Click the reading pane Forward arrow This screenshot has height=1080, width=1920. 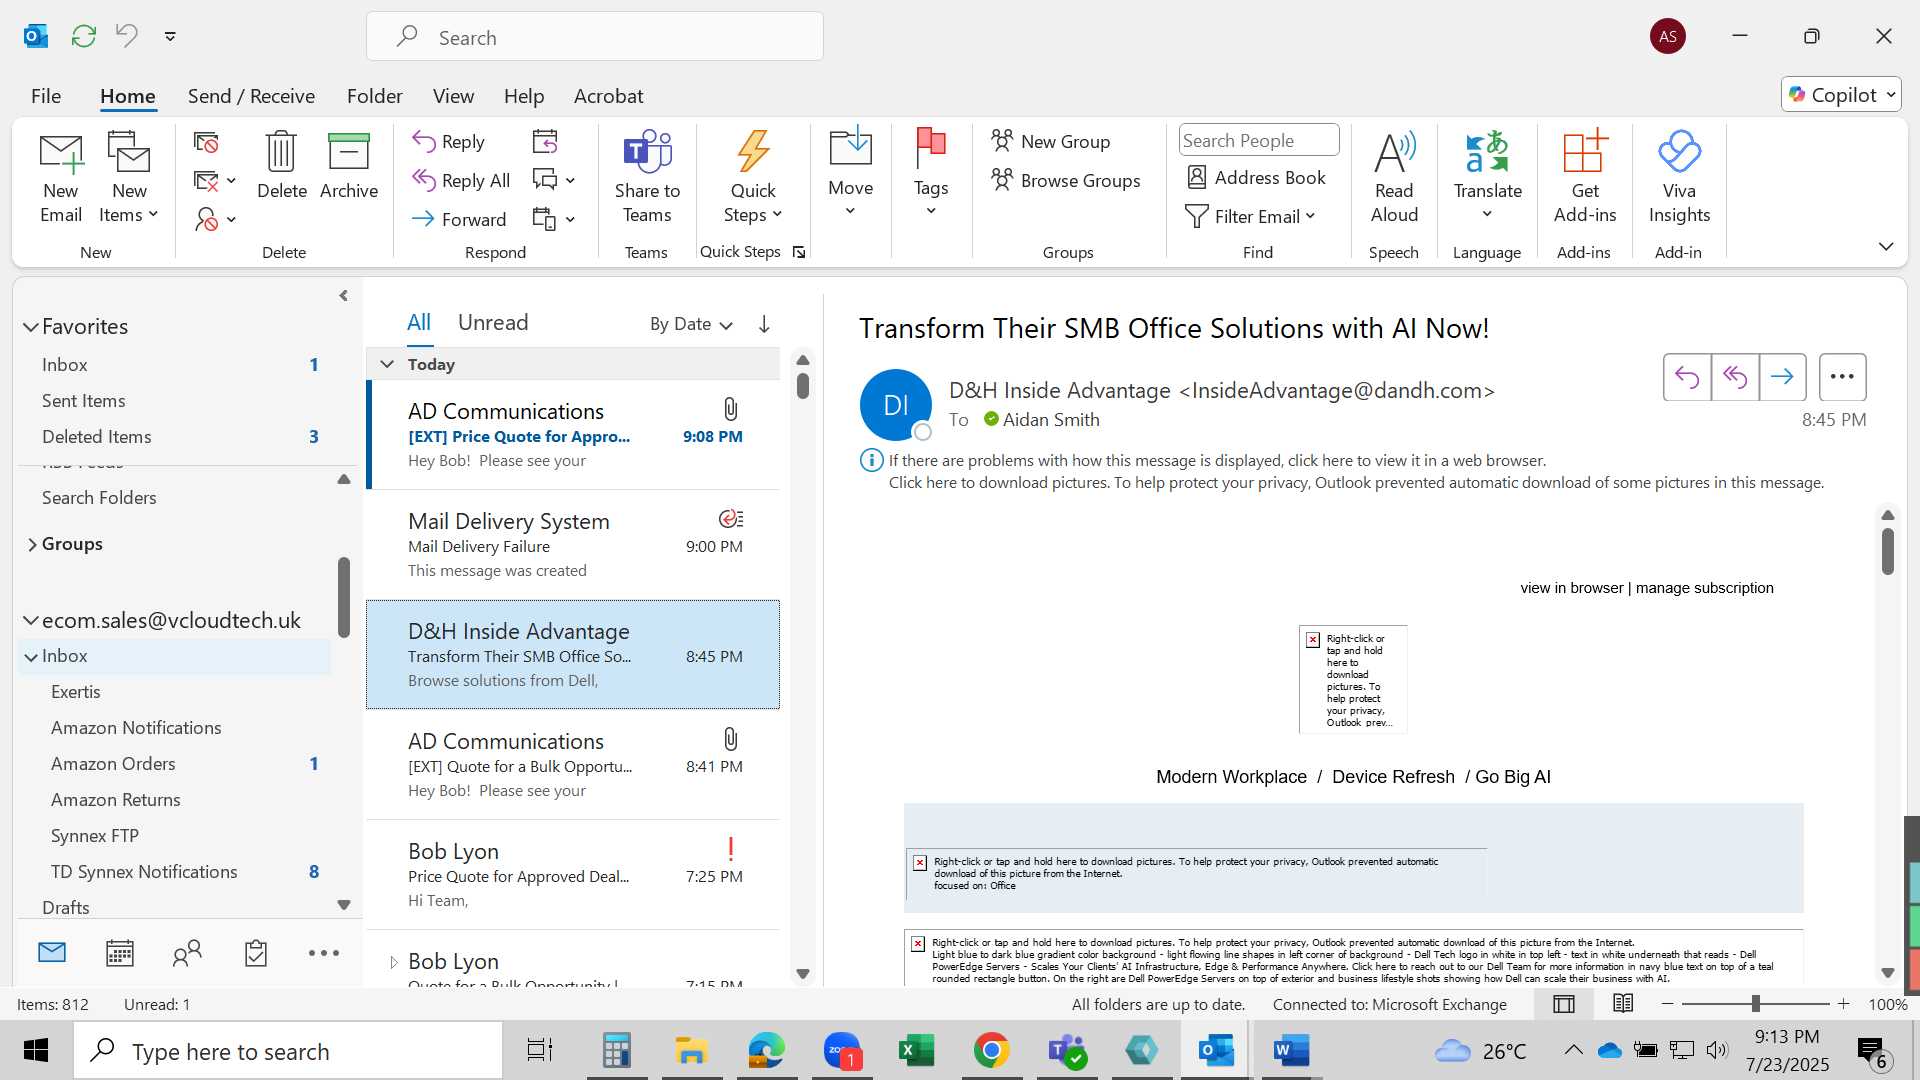pos(1782,377)
